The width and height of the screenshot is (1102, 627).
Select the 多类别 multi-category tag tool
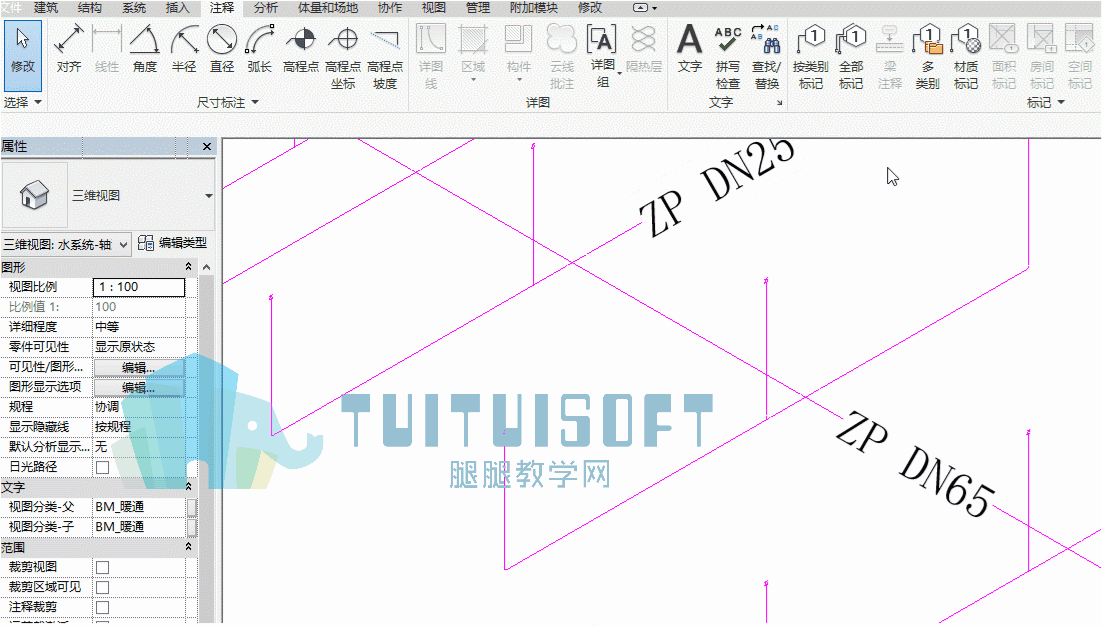[x=928, y=56]
